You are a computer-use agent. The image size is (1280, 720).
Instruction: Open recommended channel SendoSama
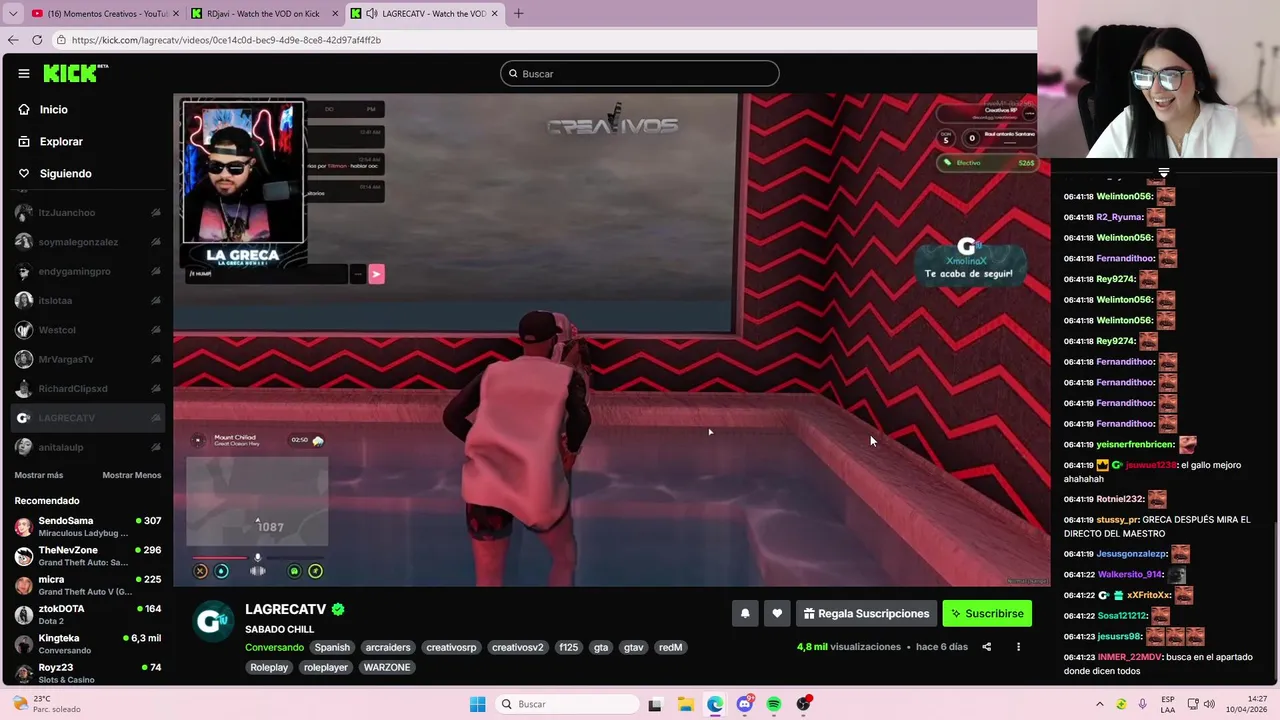pos(88,526)
